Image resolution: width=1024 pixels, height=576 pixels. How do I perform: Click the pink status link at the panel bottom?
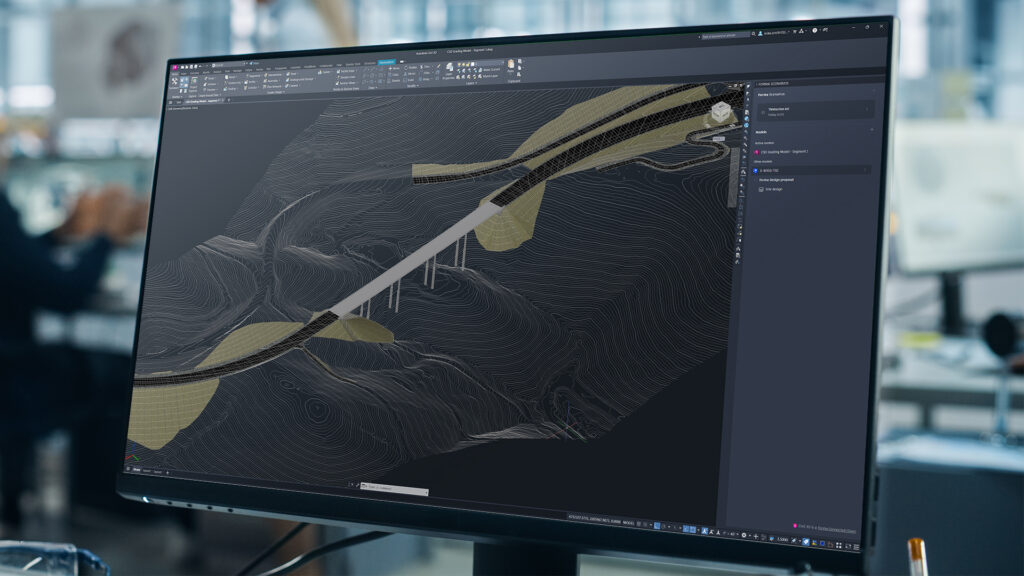click(827, 529)
